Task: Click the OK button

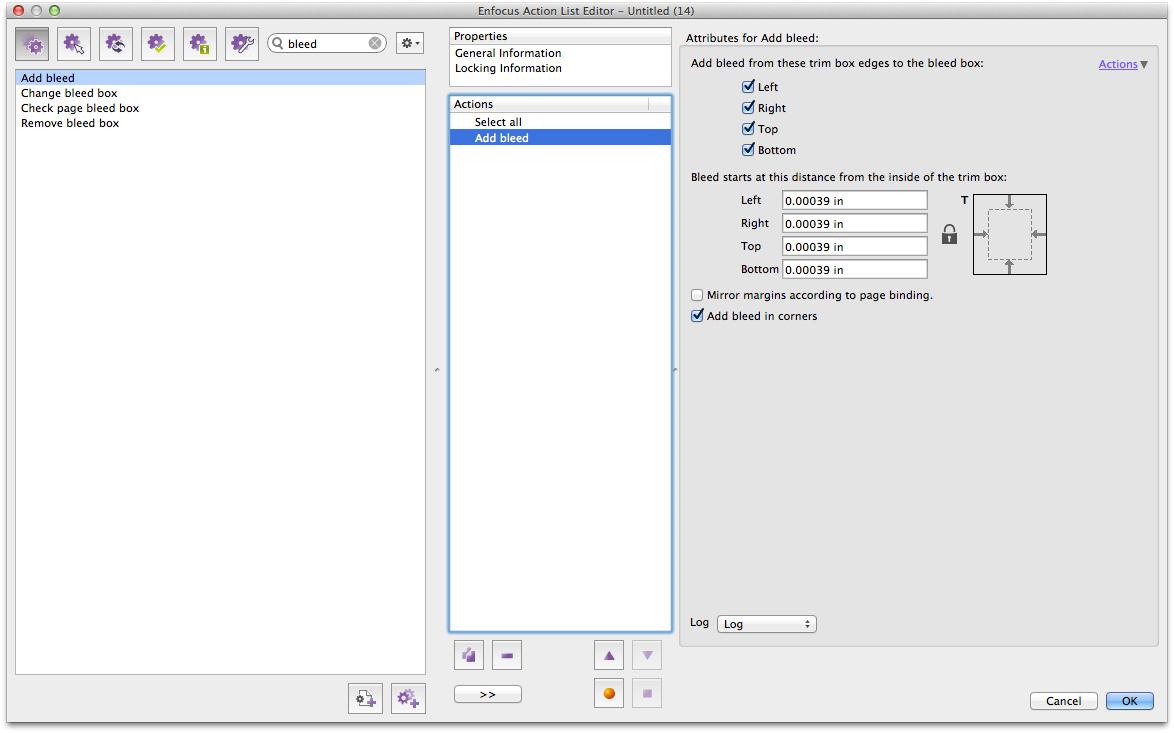Action: 1129,701
